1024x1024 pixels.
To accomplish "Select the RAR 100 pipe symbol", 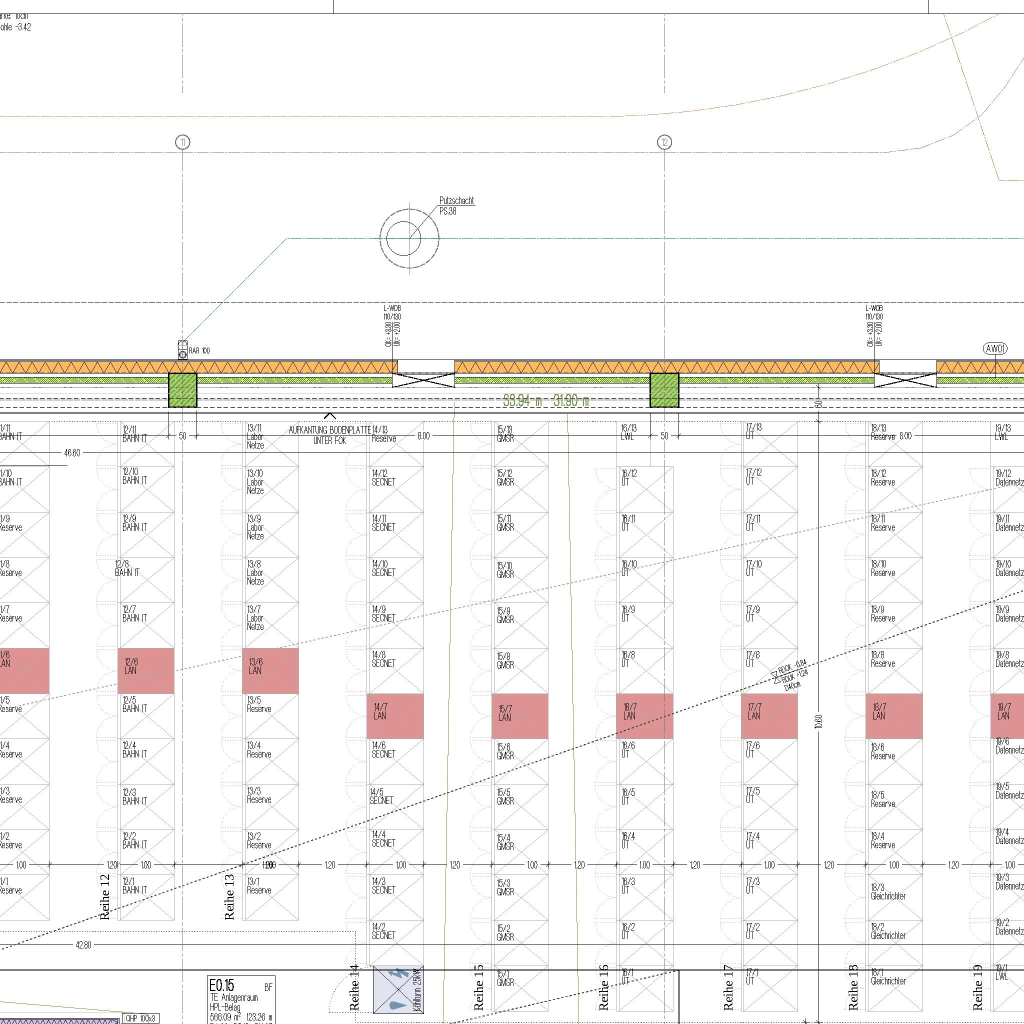I will click(183, 349).
